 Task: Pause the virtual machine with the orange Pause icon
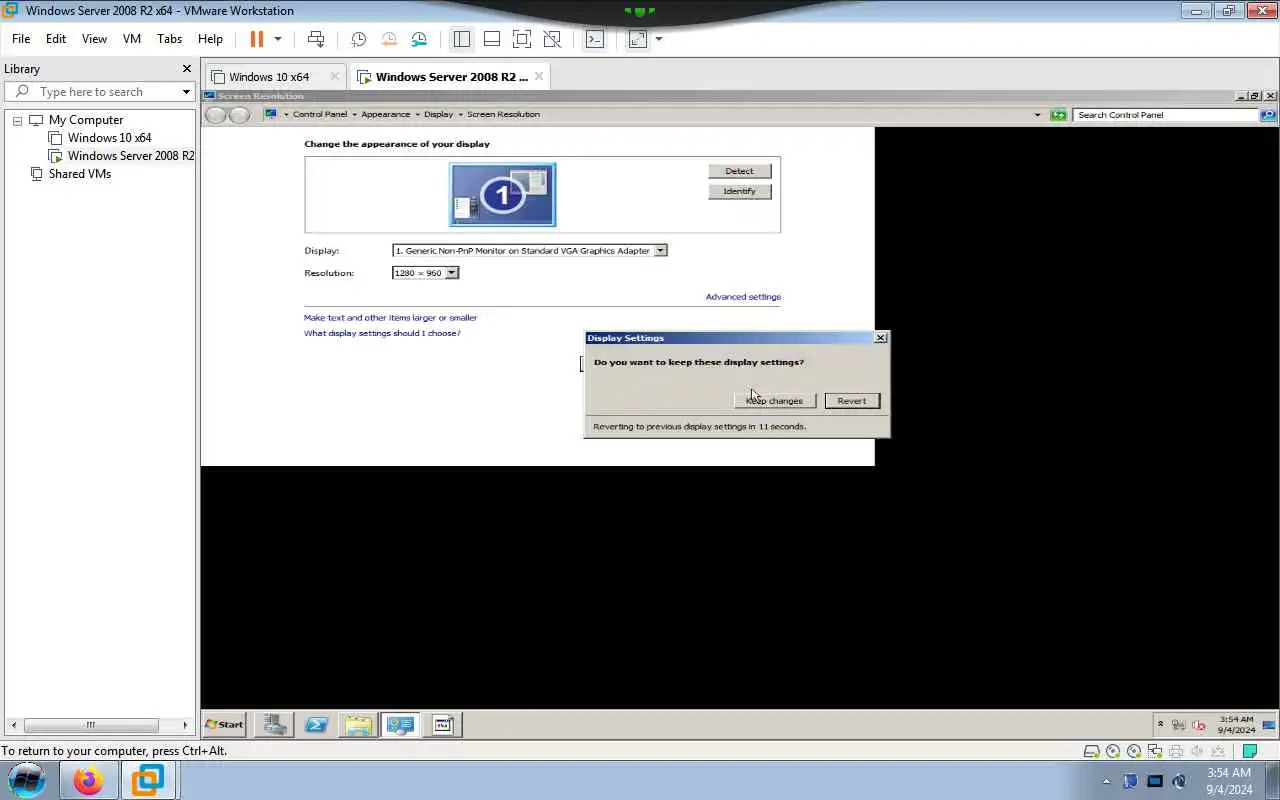click(256, 39)
